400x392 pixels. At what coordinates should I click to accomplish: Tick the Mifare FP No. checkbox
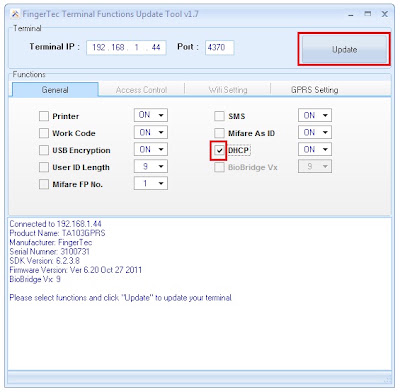pos(44,184)
